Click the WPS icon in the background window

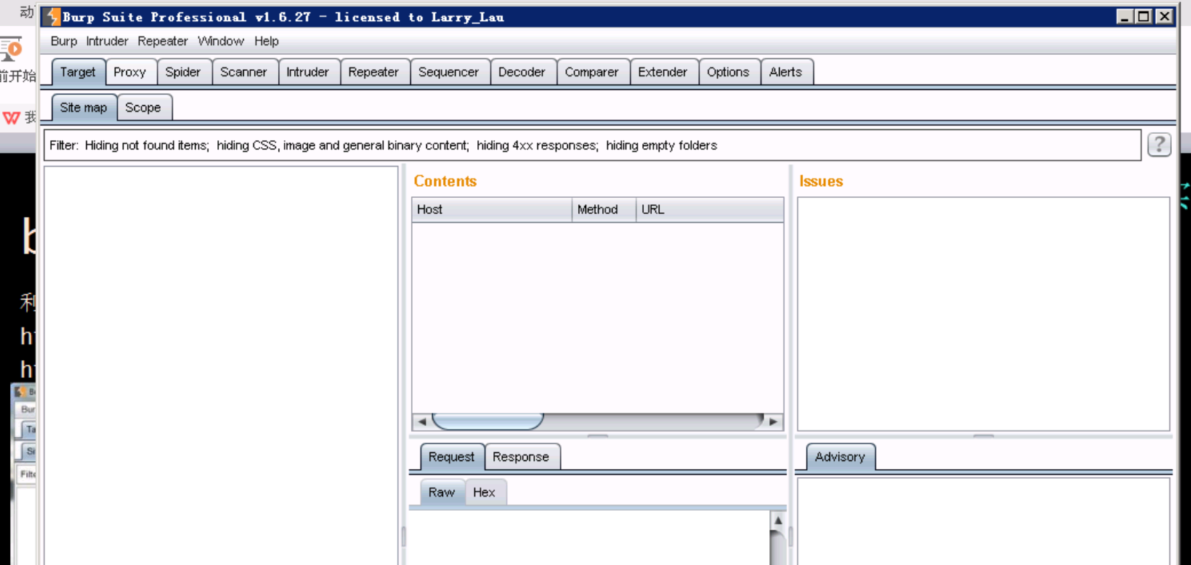point(11,118)
